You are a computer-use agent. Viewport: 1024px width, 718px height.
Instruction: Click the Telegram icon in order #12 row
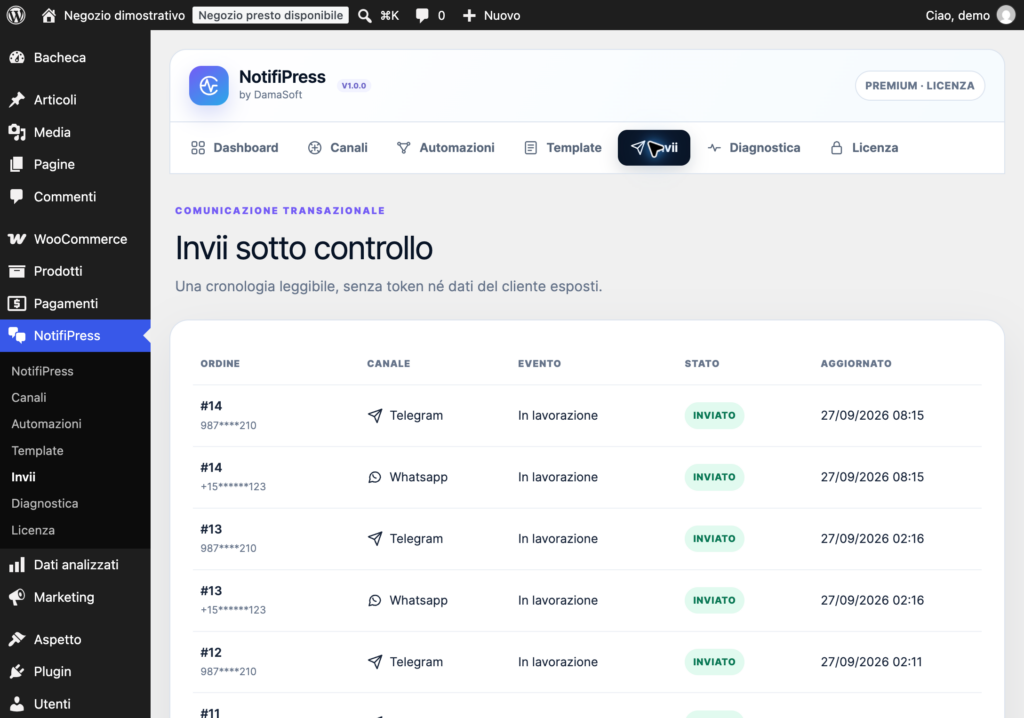click(375, 662)
